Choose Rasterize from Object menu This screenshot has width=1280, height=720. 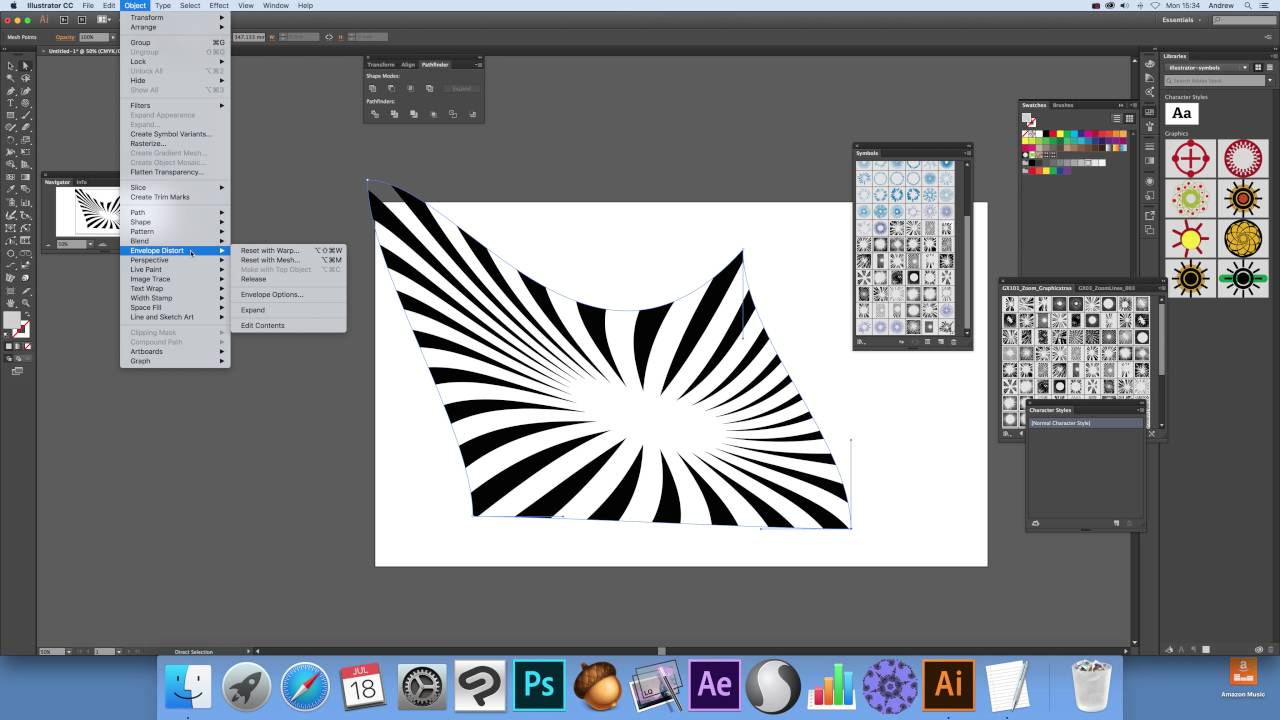click(175, 143)
